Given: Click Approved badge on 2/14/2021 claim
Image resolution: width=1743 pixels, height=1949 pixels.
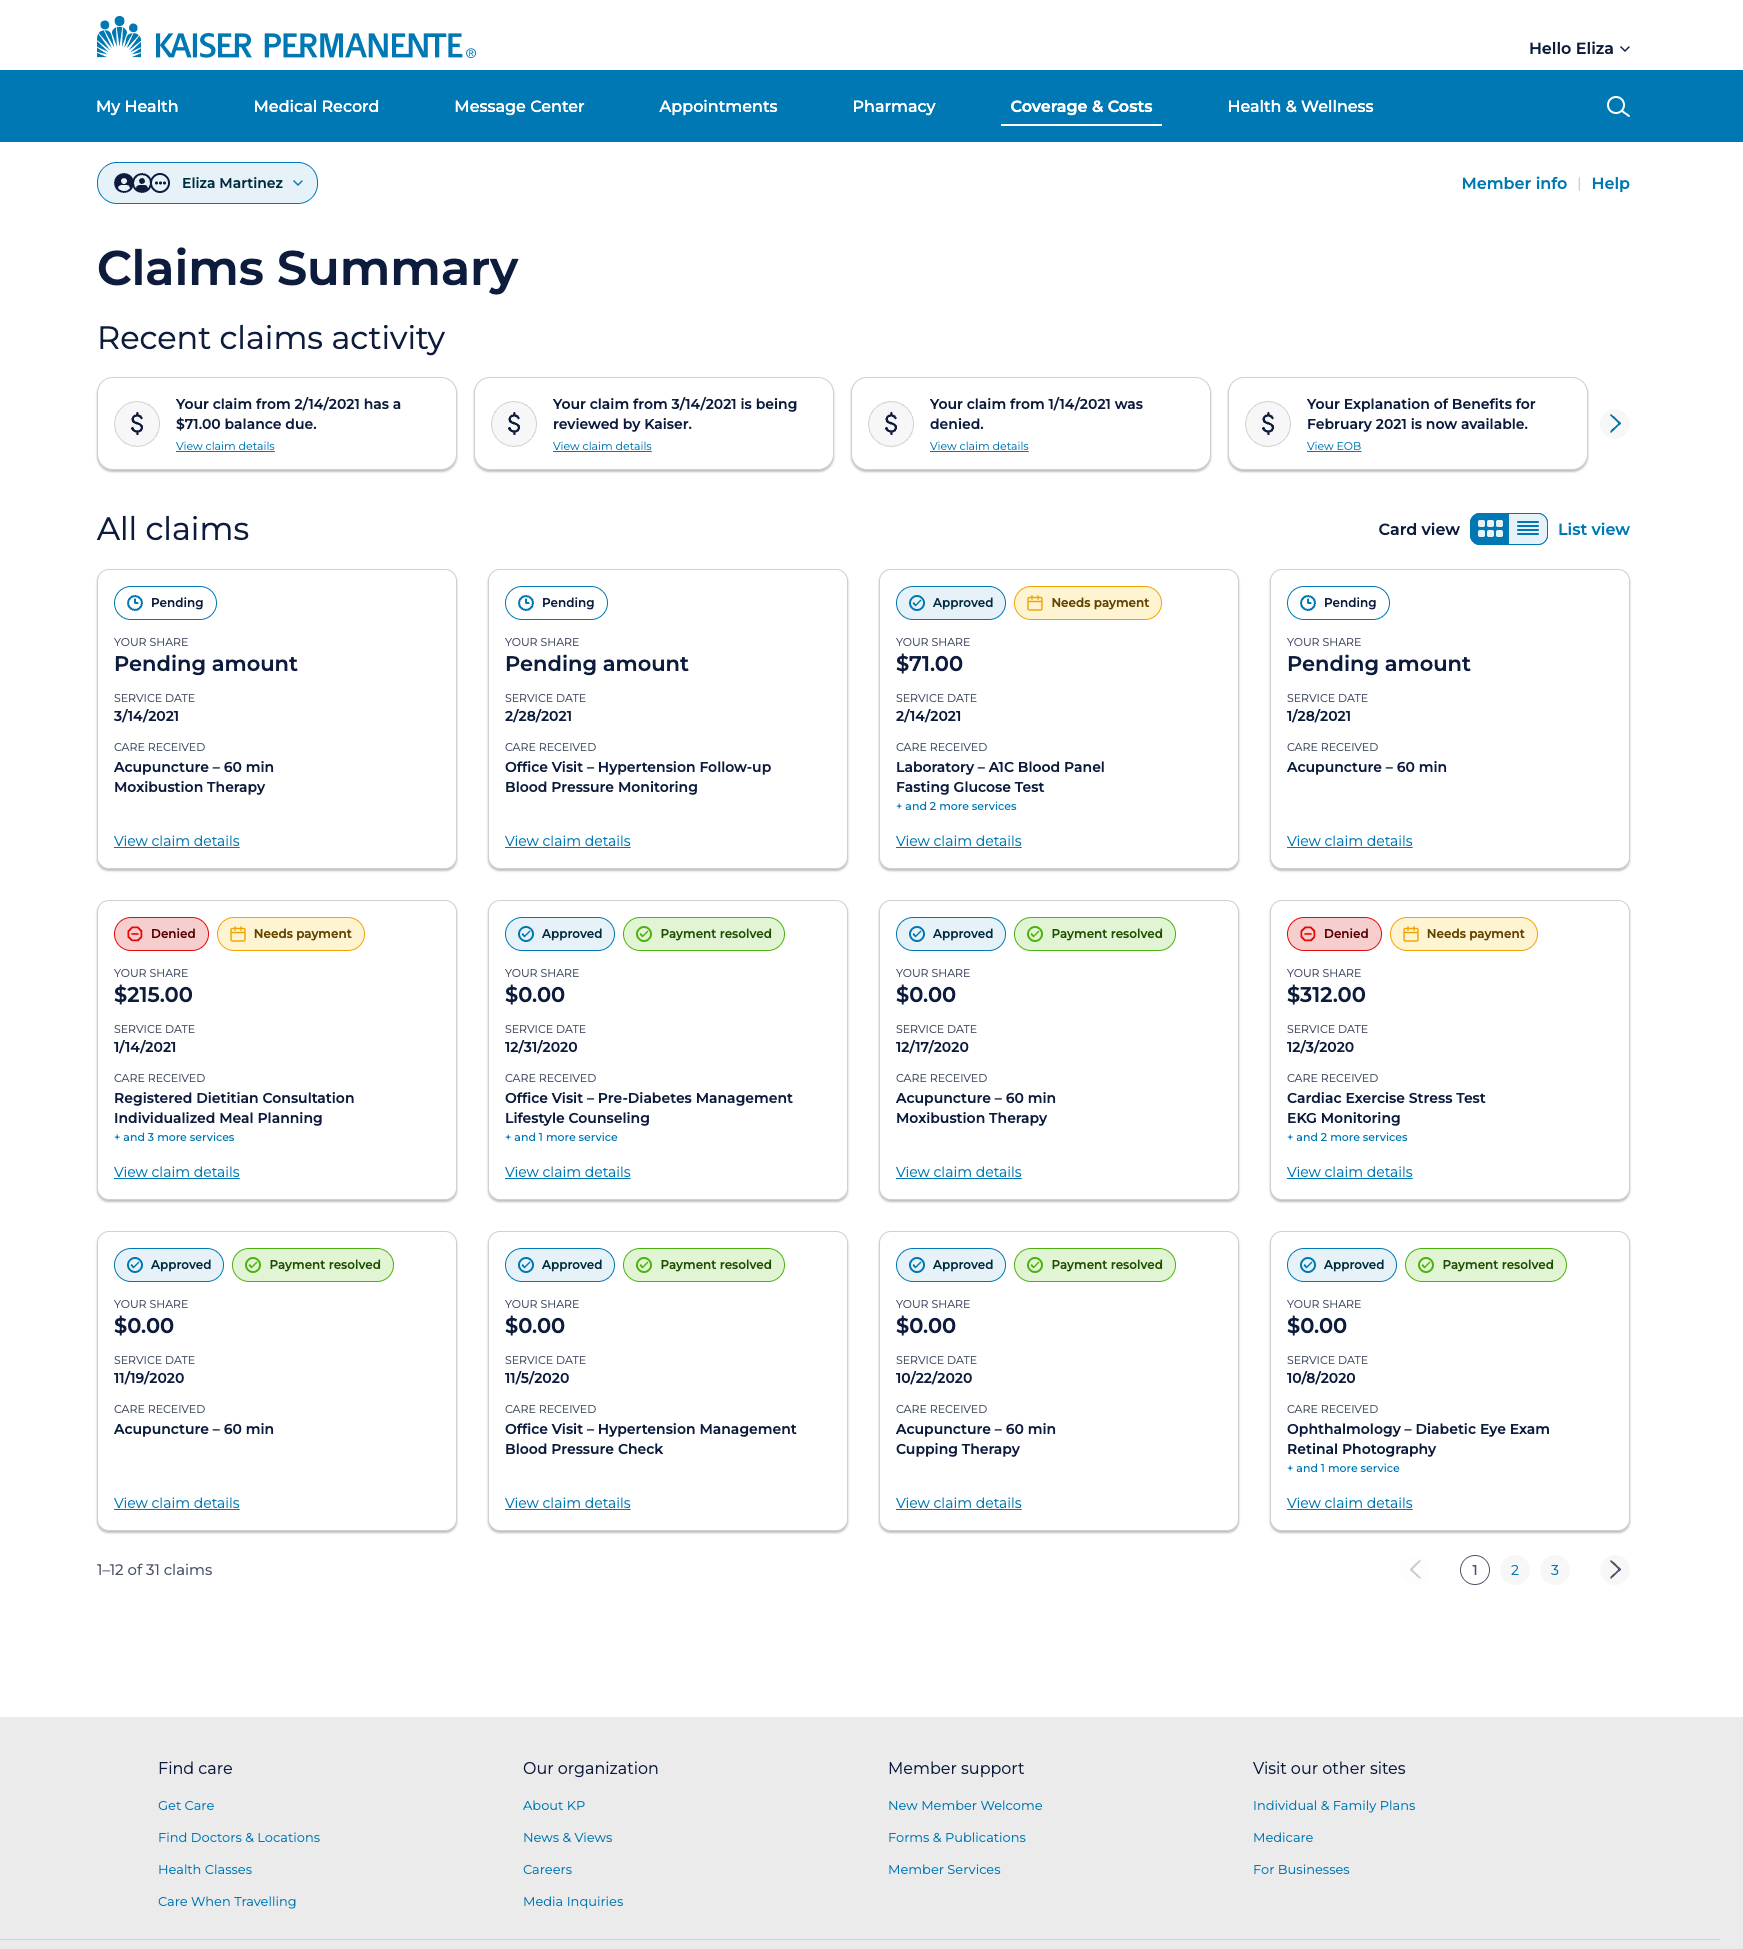Looking at the screenshot, I should click(x=951, y=603).
